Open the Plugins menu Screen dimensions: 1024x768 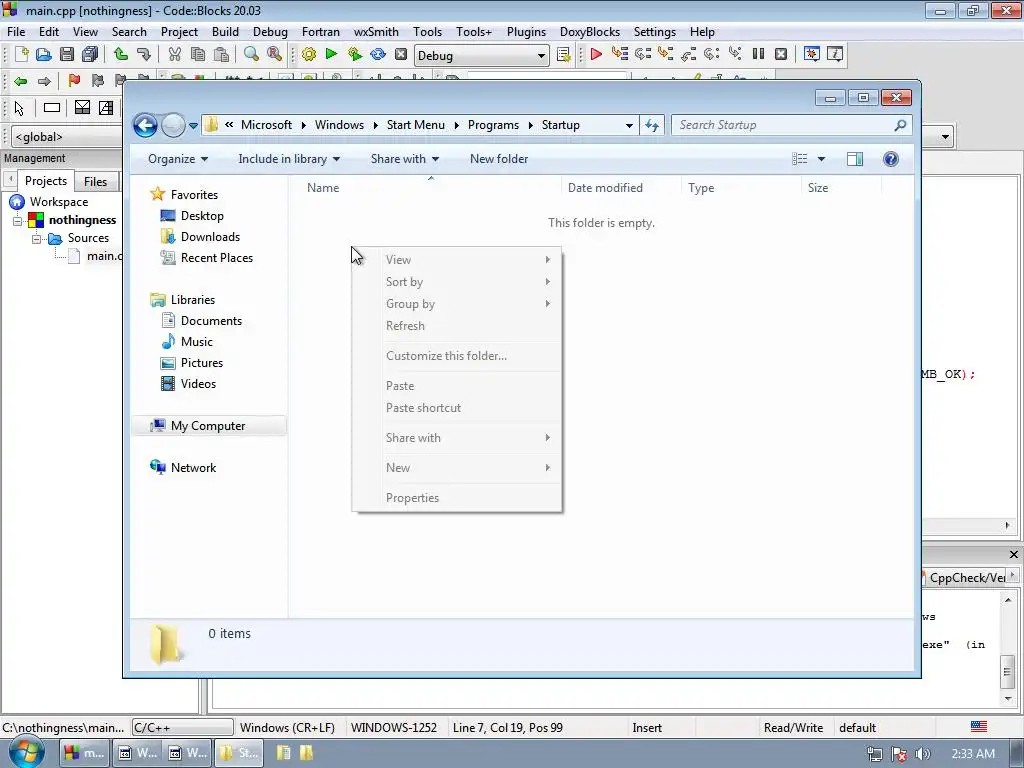(526, 31)
